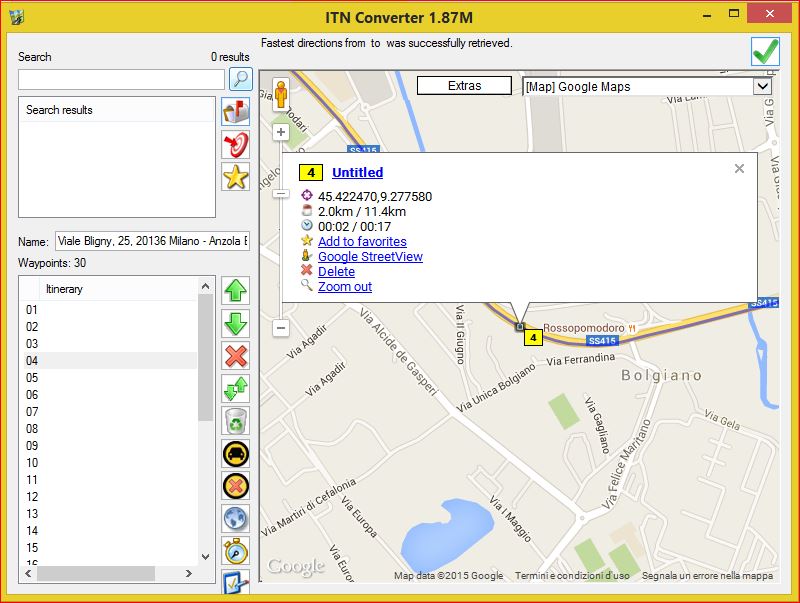Select itinerary row 04

(108, 361)
